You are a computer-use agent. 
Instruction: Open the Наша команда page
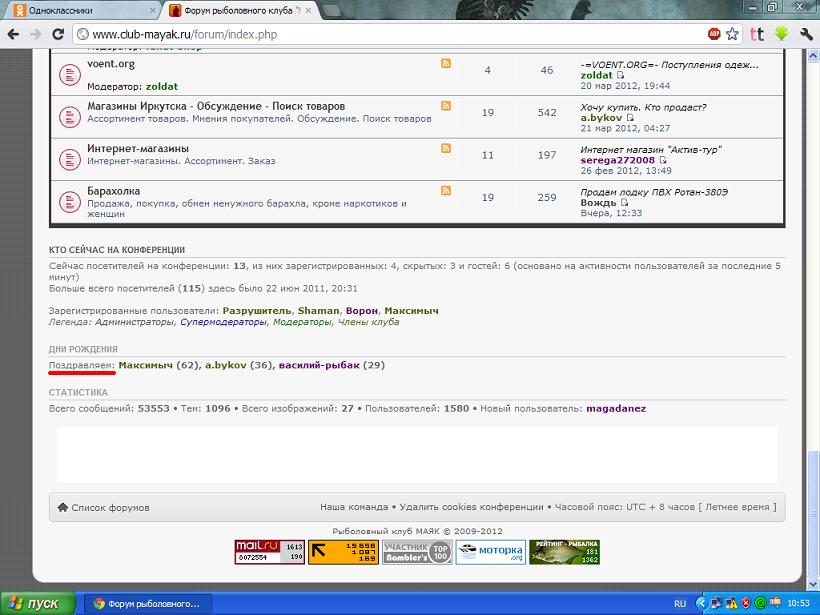click(x=354, y=507)
